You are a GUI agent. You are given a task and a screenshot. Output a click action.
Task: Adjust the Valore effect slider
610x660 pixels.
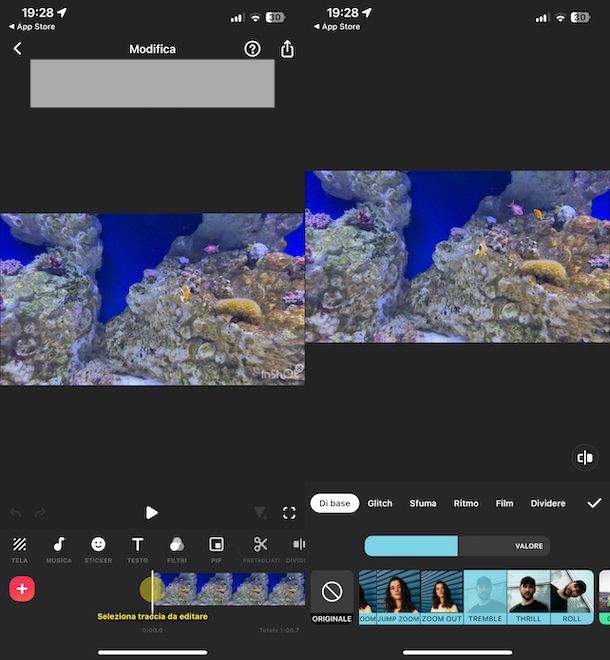pos(457,546)
